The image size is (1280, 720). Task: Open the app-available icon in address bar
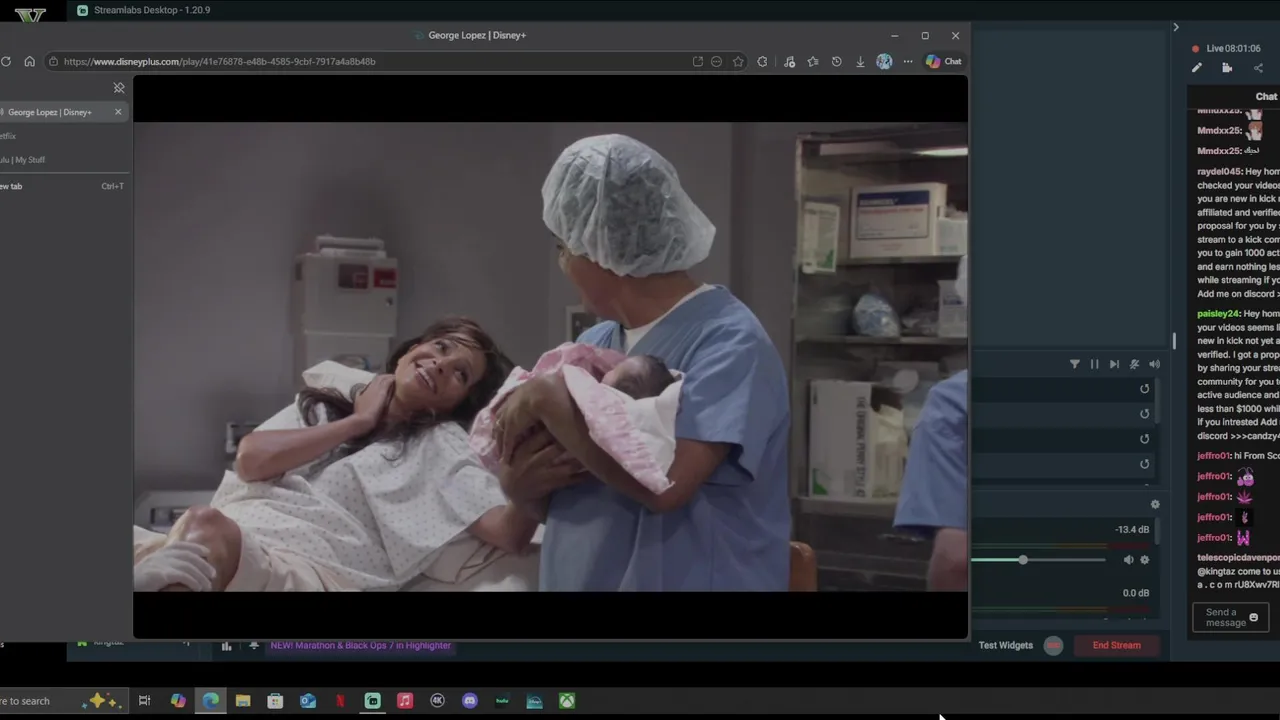point(697,61)
